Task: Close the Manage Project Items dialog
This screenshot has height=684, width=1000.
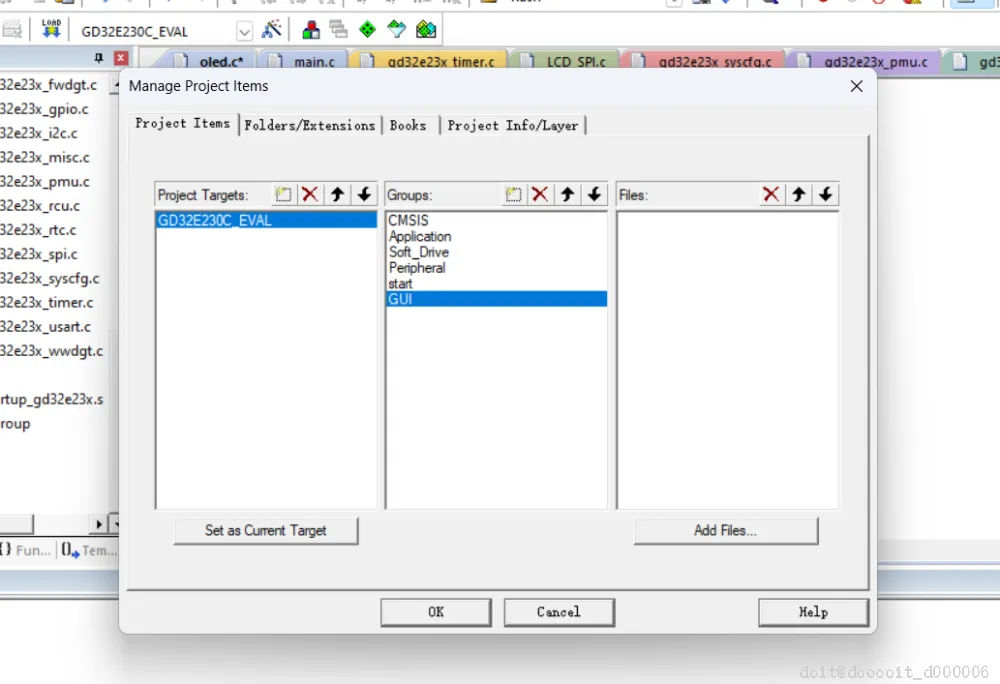Action: tap(857, 86)
